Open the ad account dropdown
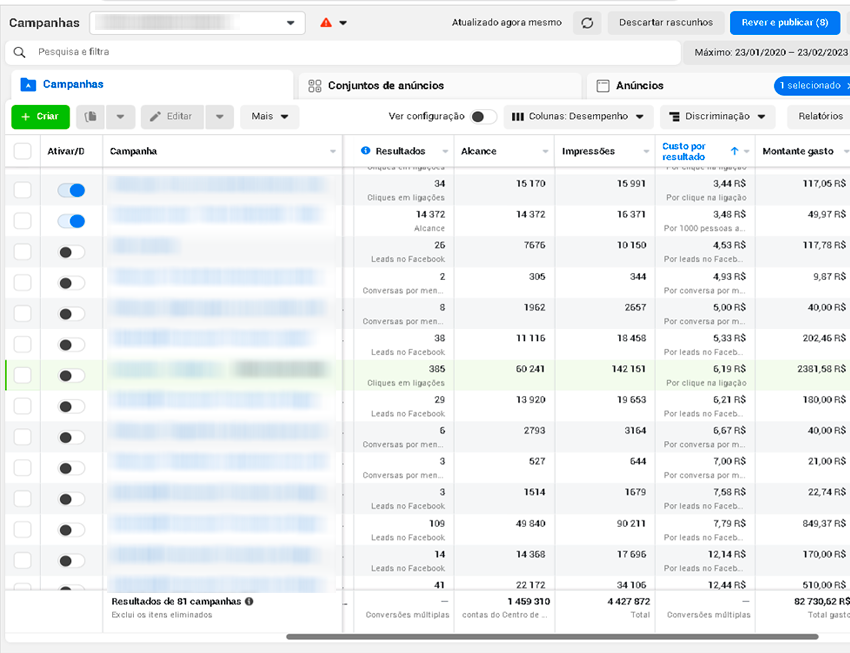 click(197, 23)
